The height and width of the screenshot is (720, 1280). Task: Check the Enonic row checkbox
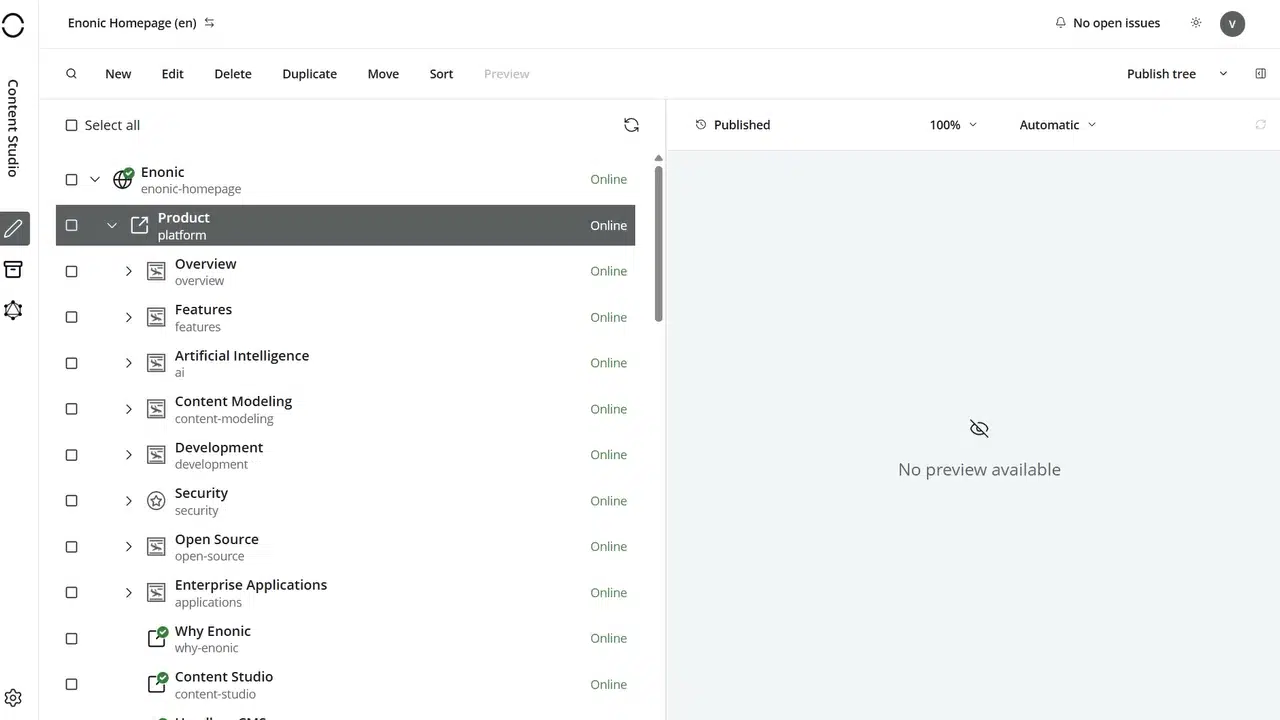71,180
